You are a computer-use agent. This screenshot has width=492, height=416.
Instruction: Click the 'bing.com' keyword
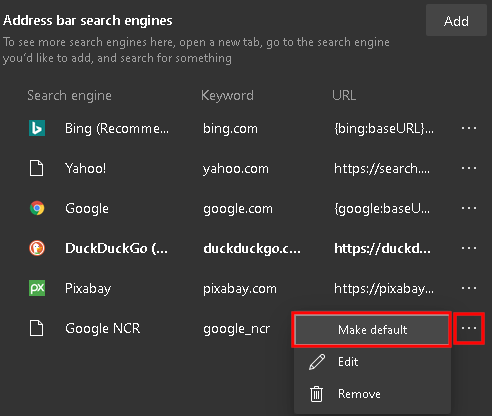pyautogui.click(x=230, y=129)
